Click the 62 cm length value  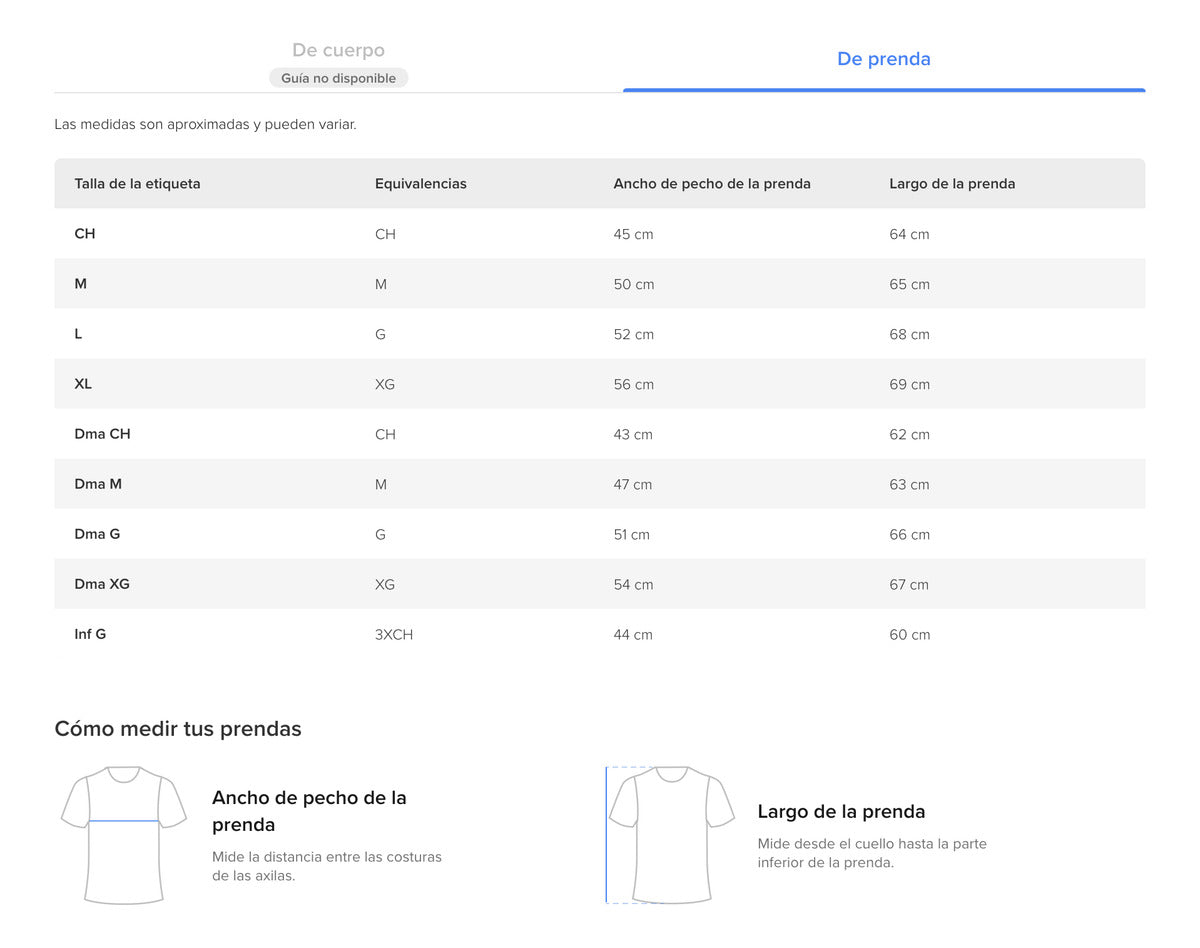909,434
